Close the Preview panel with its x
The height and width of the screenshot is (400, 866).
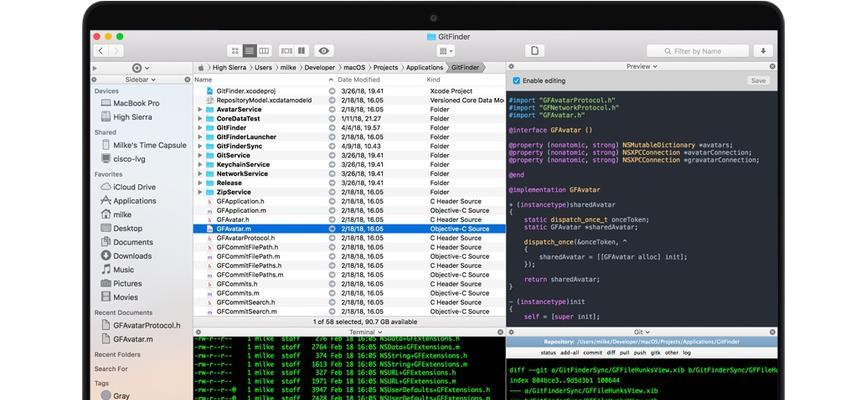pyautogui.click(x=772, y=66)
